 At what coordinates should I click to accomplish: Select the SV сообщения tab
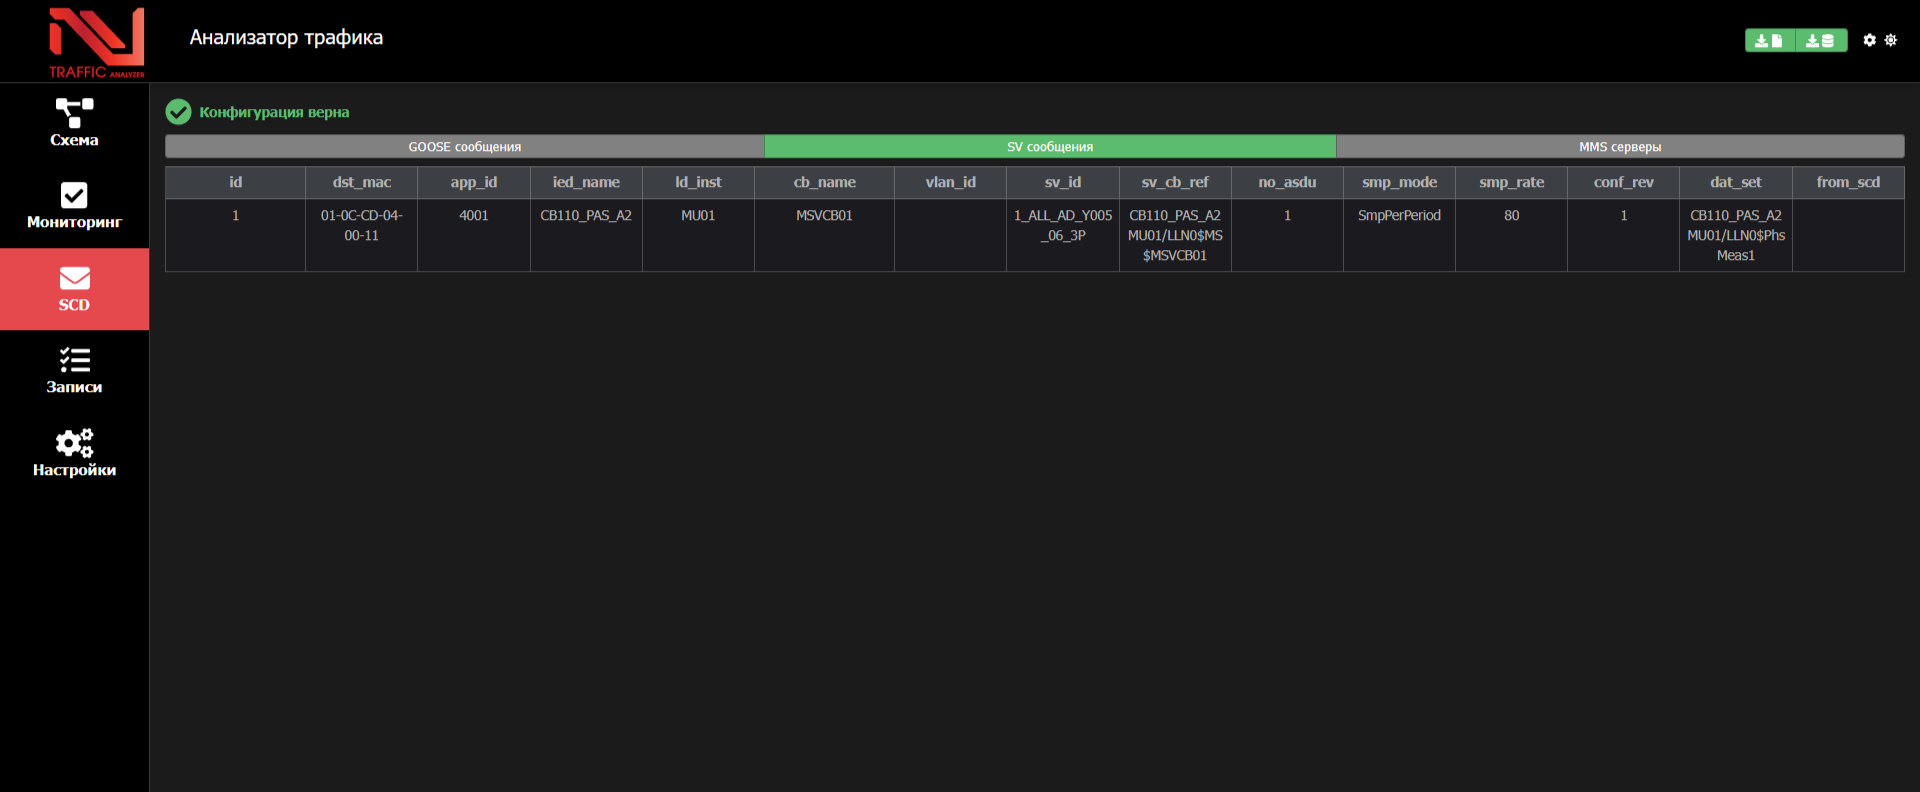click(x=1049, y=147)
